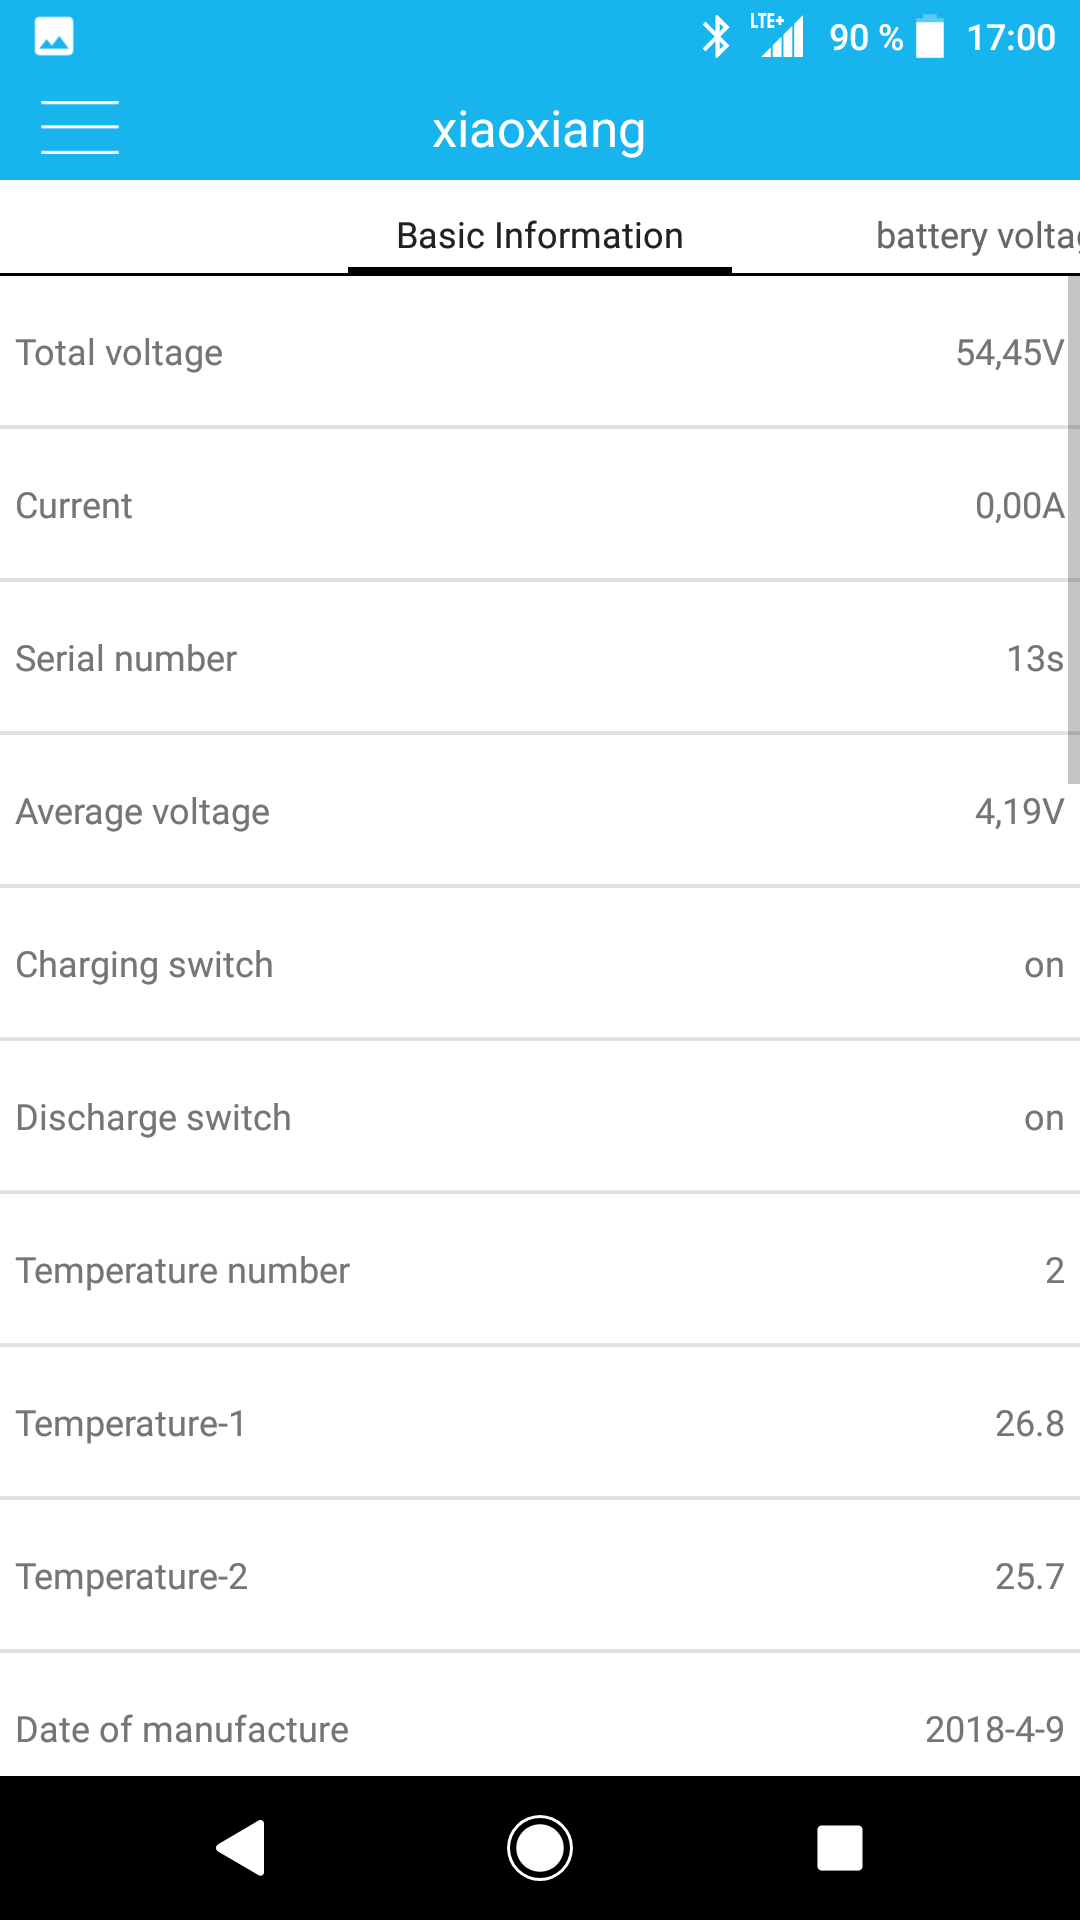
Task: Tap the Average voltage row
Action: (x=540, y=812)
